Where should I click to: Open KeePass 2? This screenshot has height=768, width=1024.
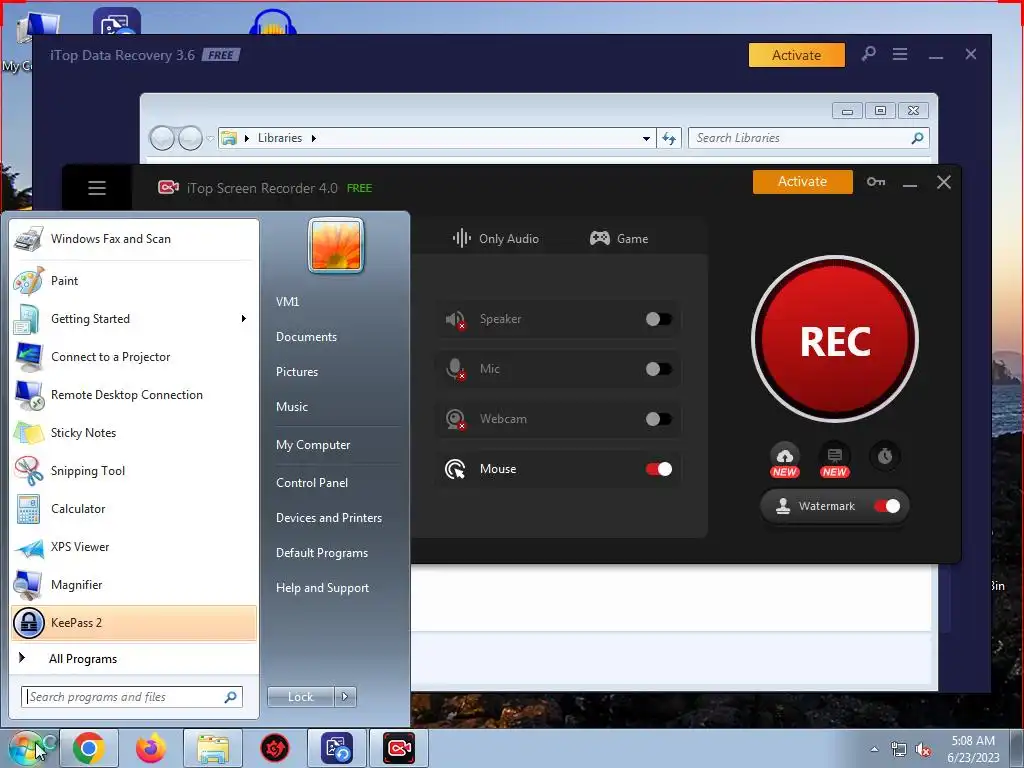coord(134,623)
